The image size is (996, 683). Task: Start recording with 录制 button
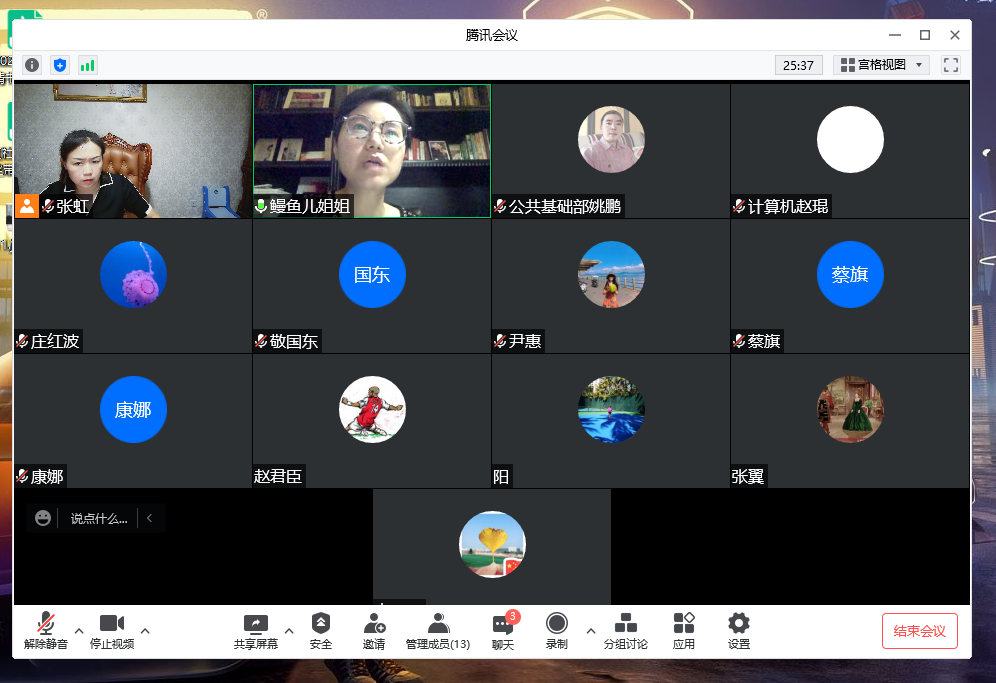(x=557, y=632)
